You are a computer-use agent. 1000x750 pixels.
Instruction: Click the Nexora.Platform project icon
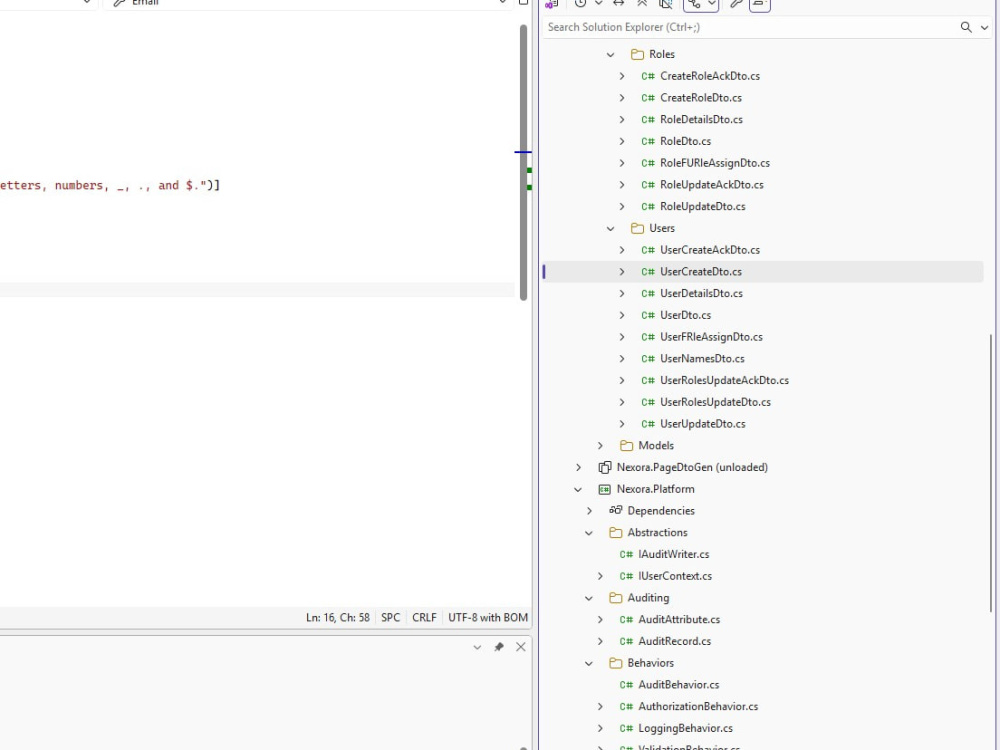[605, 489]
